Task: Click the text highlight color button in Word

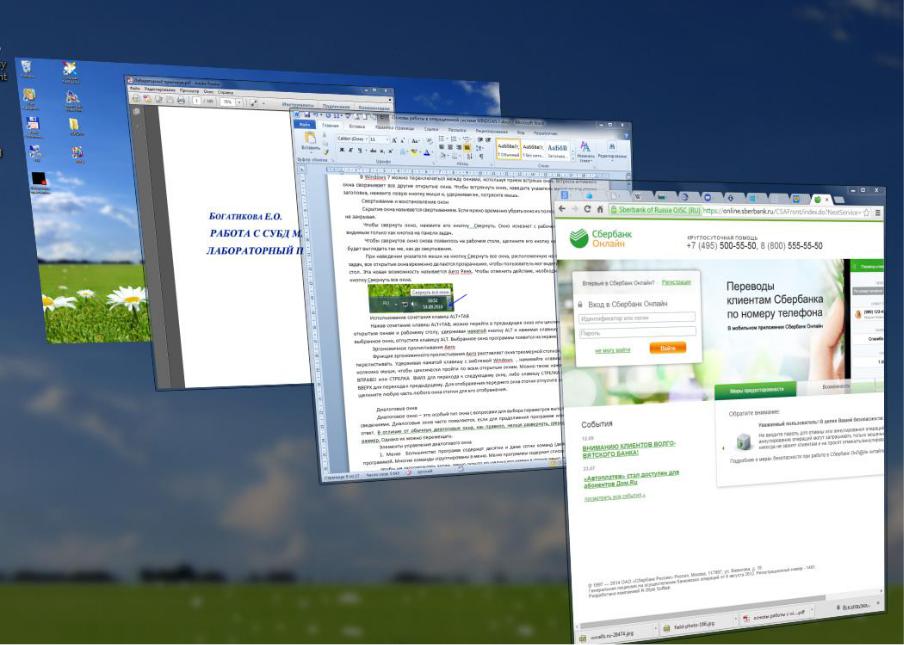Action: pos(413,152)
